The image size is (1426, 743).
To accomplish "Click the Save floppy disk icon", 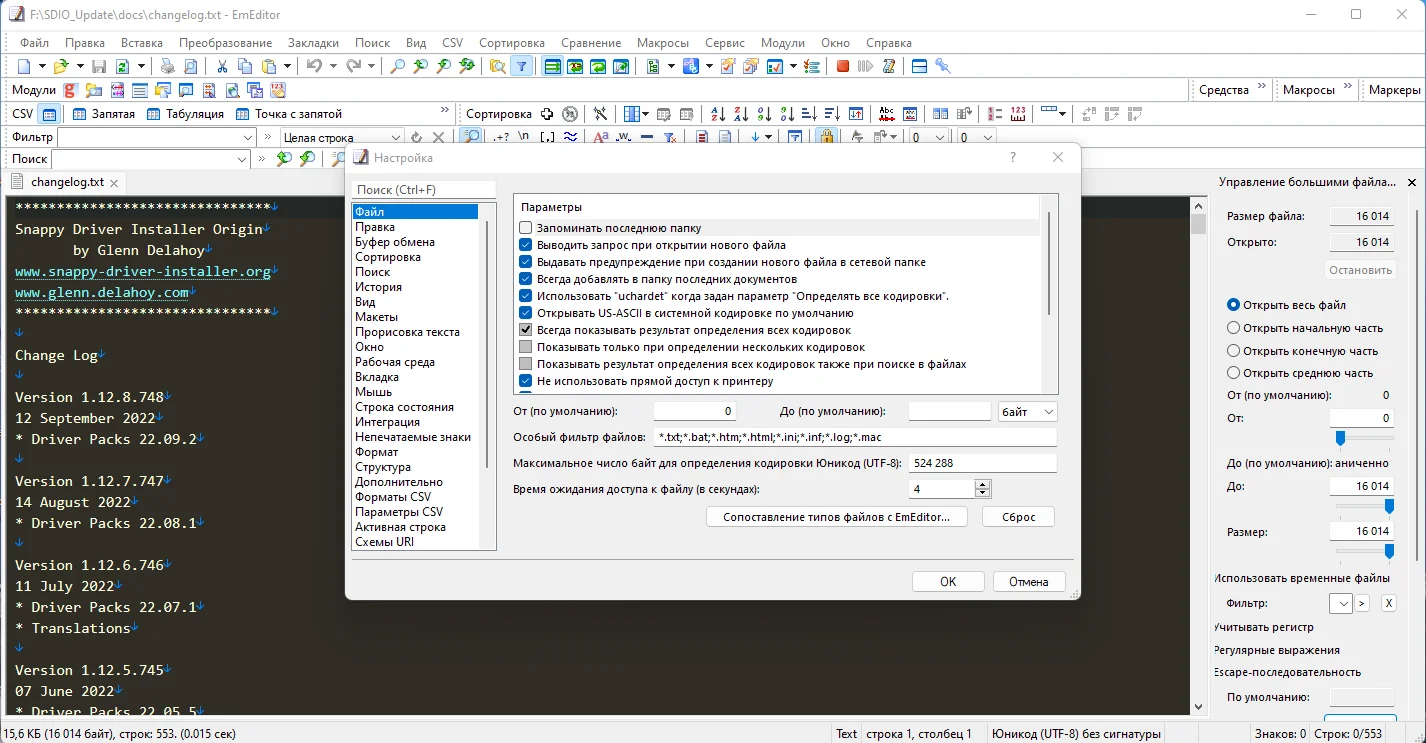I will pyautogui.click(x=99, y=66).
